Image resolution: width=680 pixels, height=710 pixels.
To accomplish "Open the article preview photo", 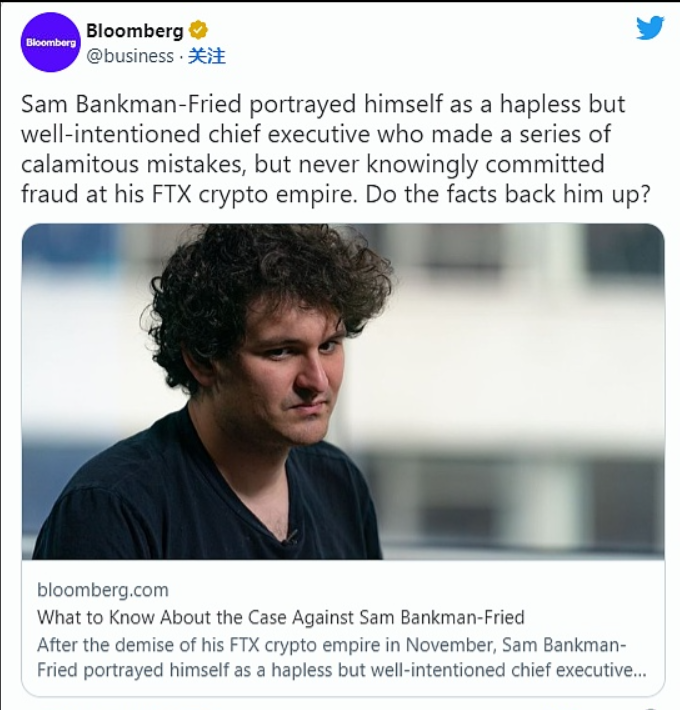I will click(x=343, y=390).
